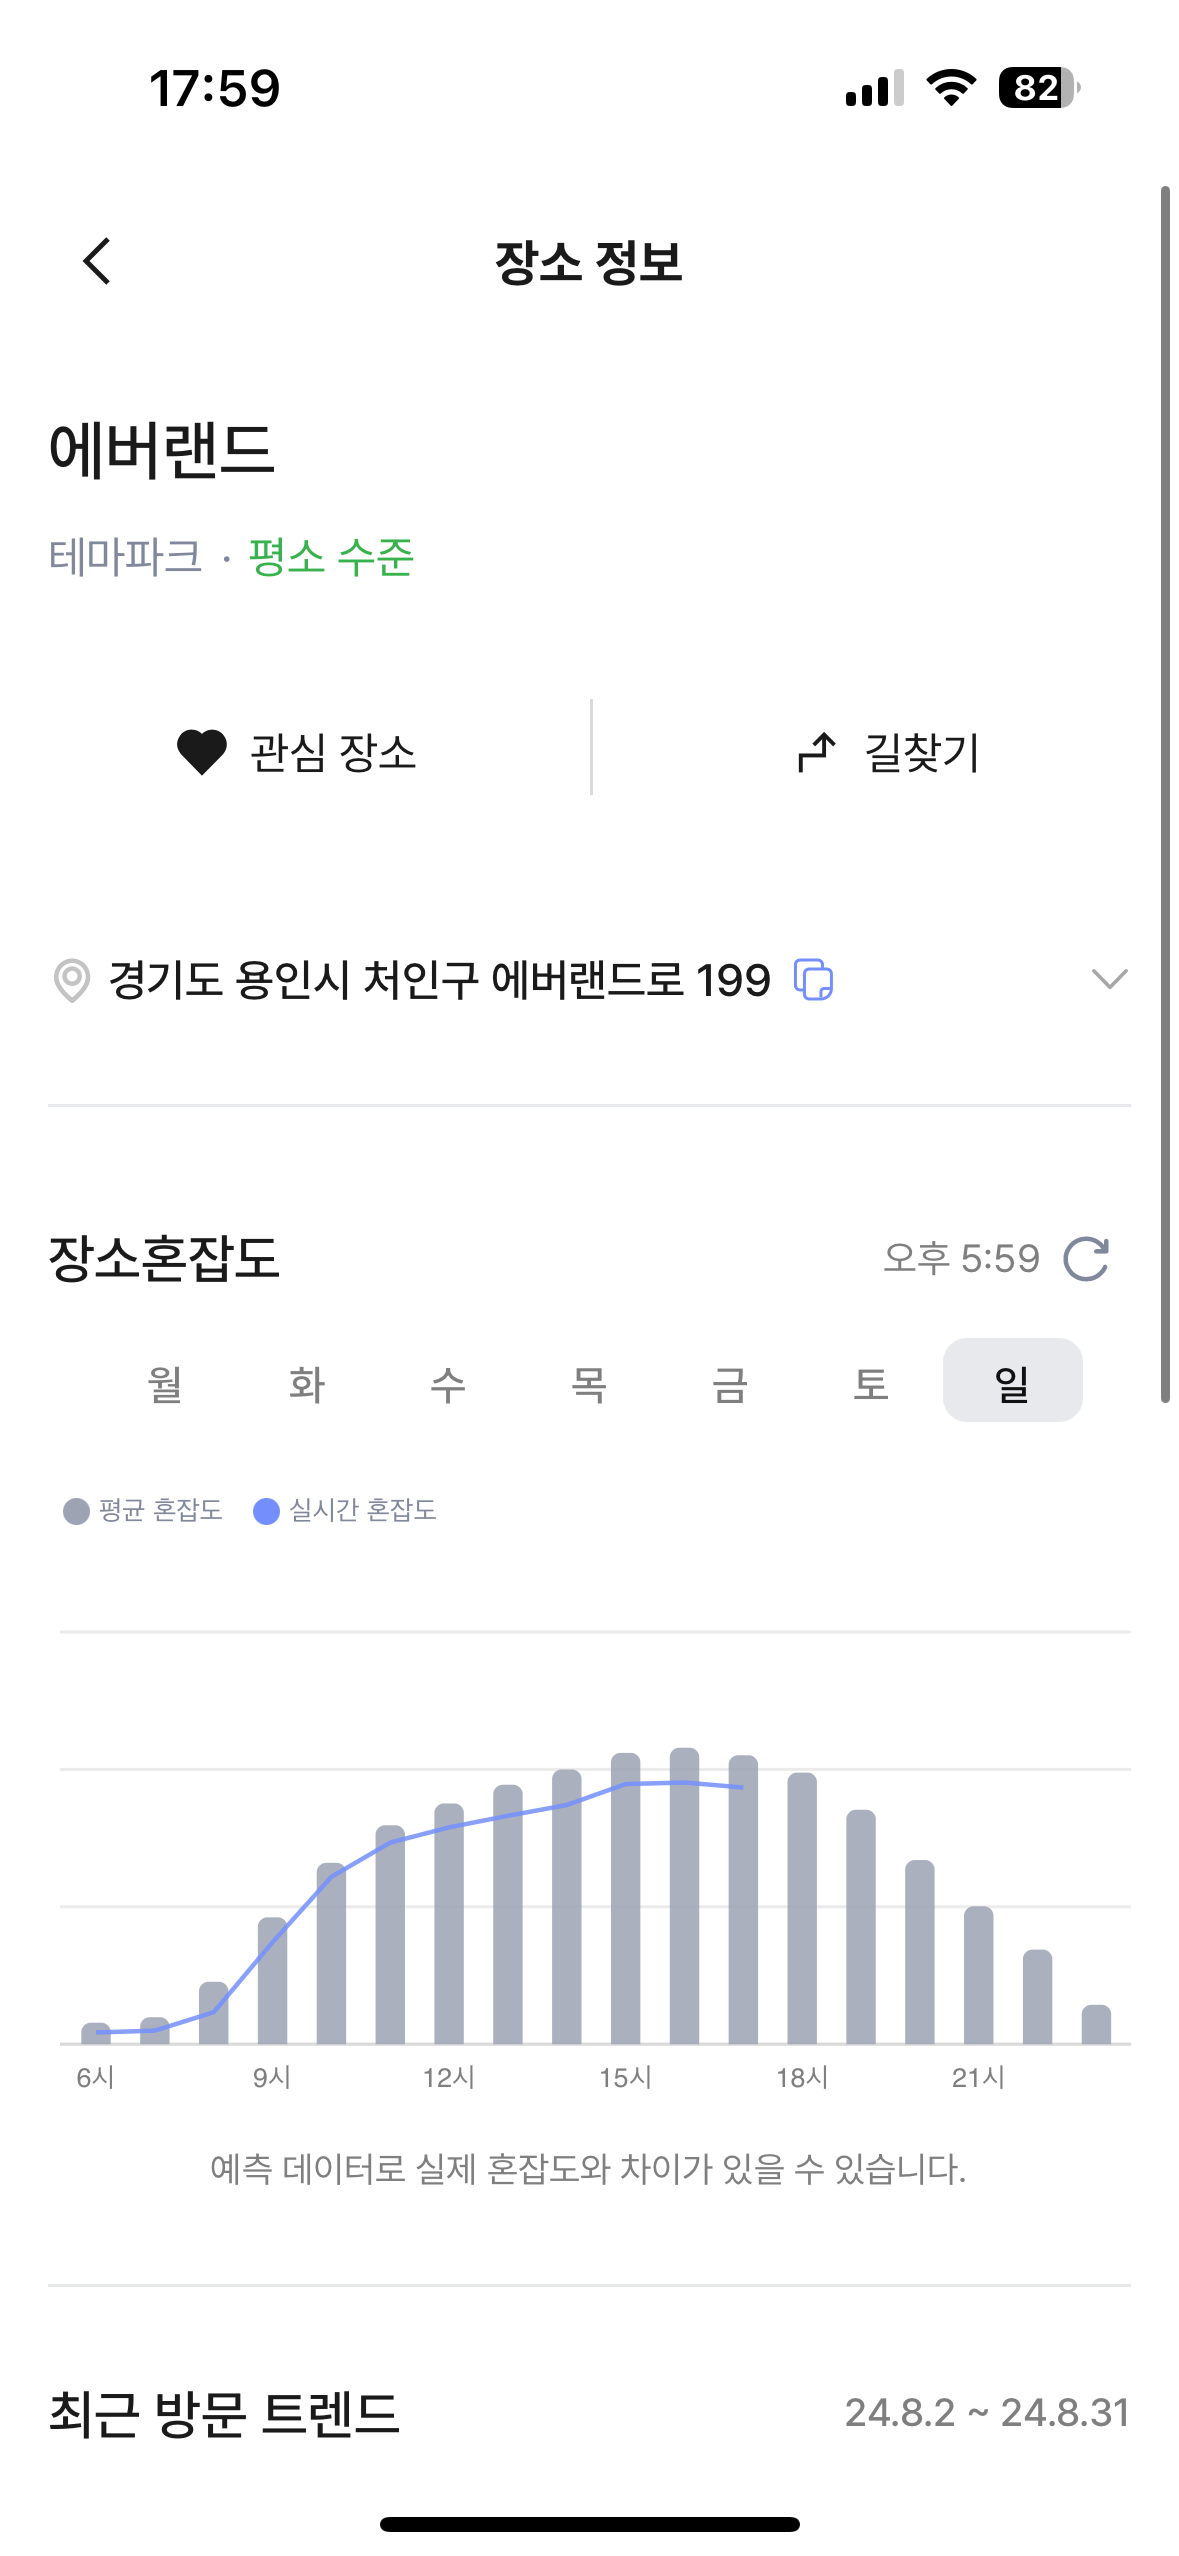This screenshot has width=1179, height=2556.
Task: Tap the tallest bar in congestion chart
Action: (x=684, y=1900)
